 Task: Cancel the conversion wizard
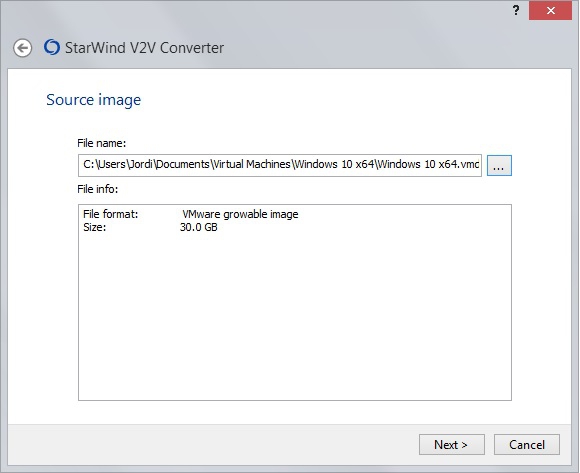pos(527,445)
